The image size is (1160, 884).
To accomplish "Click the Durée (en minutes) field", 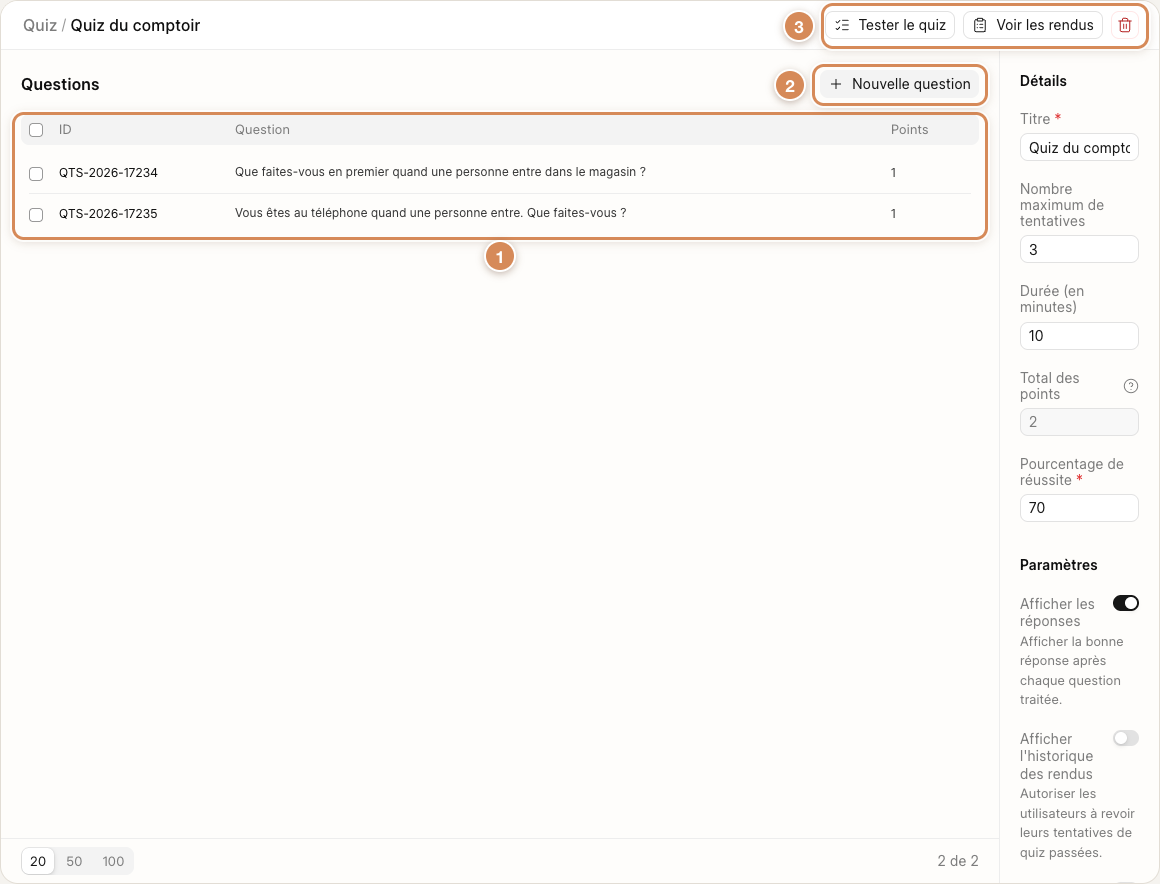I will pos(1079,336).
